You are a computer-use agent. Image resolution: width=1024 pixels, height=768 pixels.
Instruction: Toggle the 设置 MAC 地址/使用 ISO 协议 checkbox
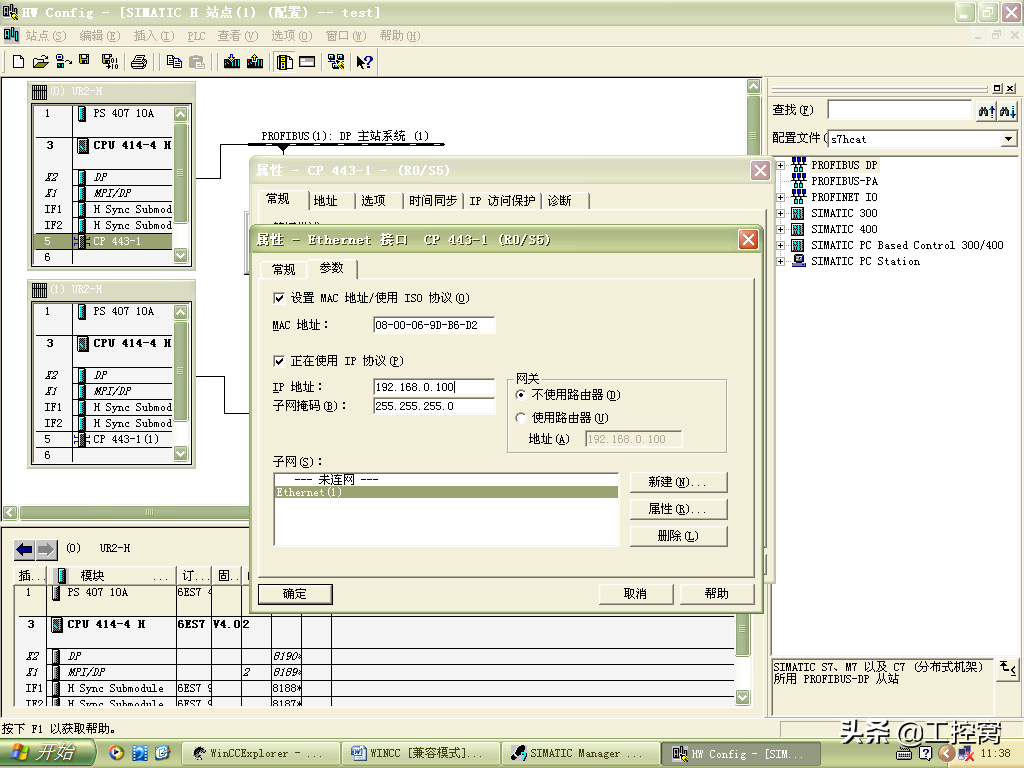[x=279, y=298]
